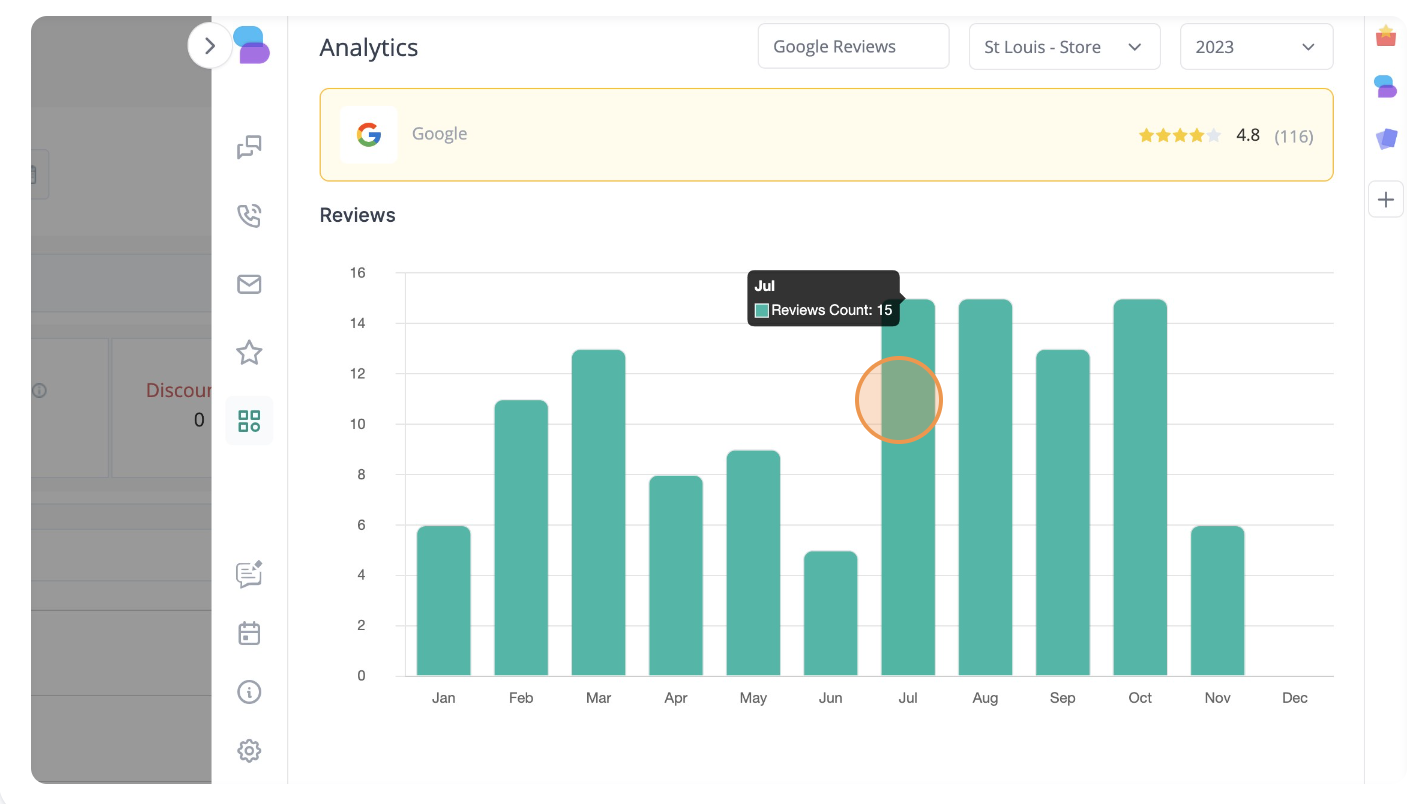Open the compose message icon in sidebar

249,574
